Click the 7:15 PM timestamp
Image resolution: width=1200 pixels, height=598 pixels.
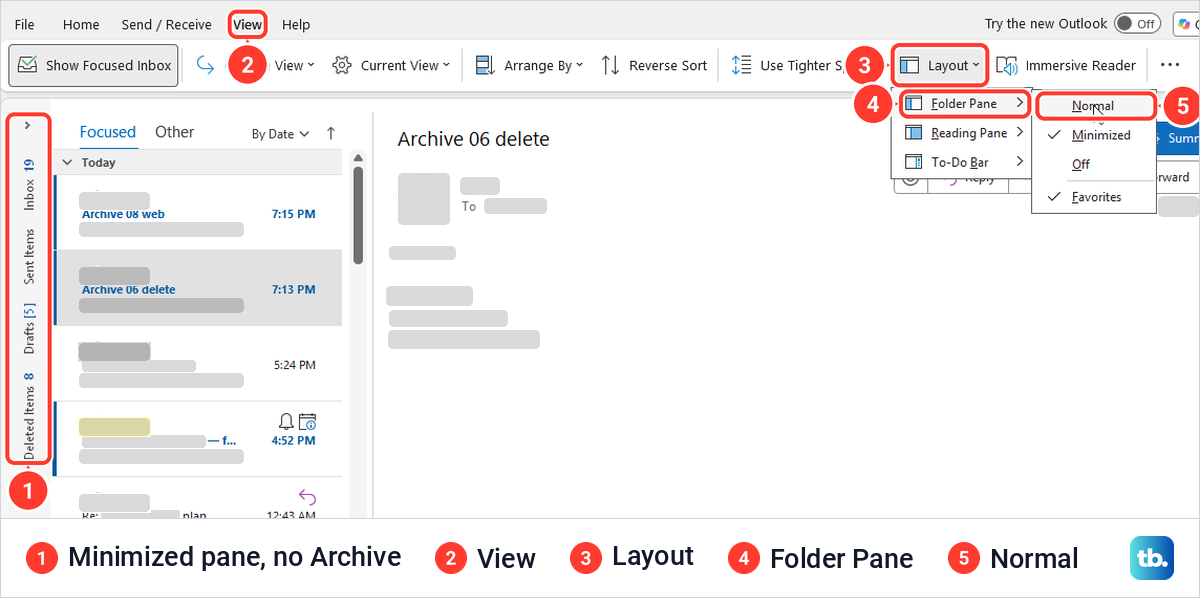tap(294, 214)
